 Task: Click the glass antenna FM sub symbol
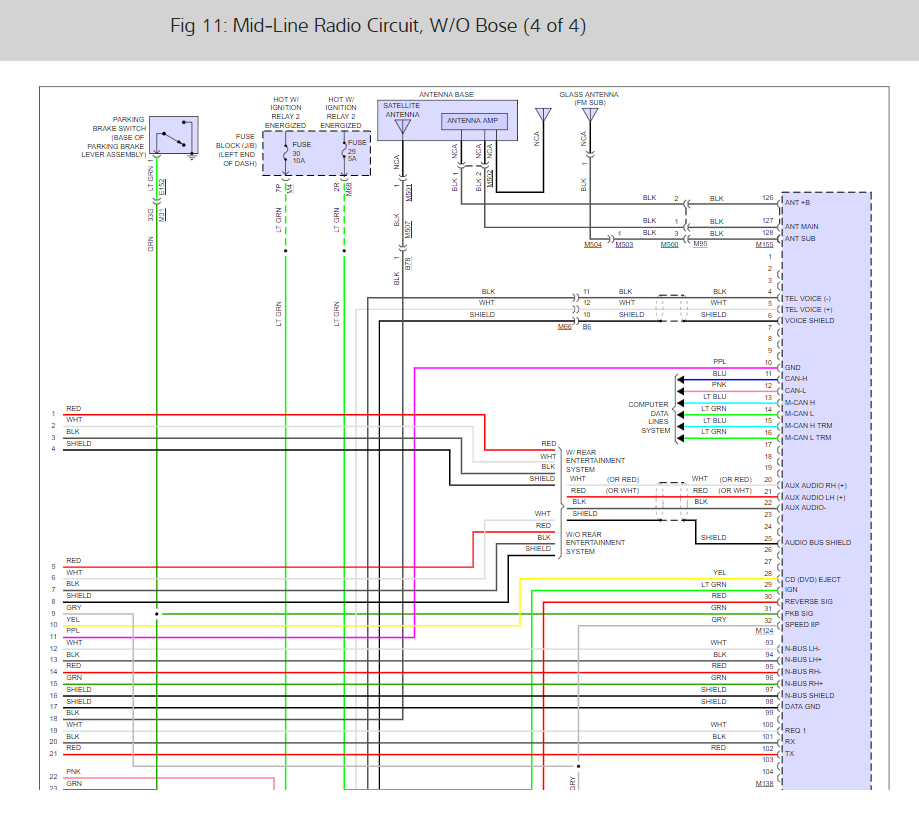pos(590,114)
